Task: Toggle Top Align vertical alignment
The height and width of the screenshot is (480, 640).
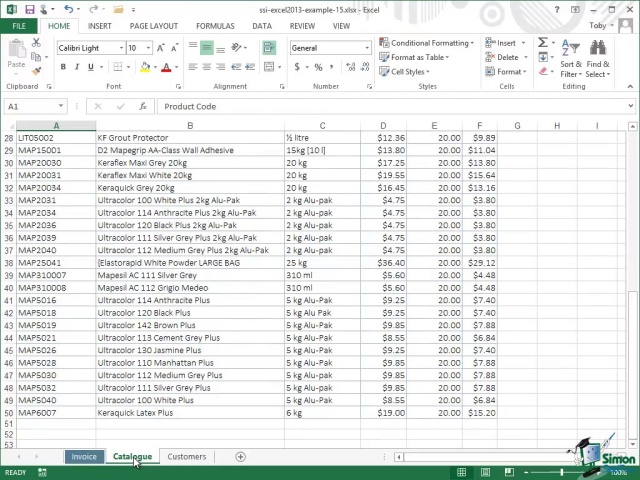Action: 193,47
